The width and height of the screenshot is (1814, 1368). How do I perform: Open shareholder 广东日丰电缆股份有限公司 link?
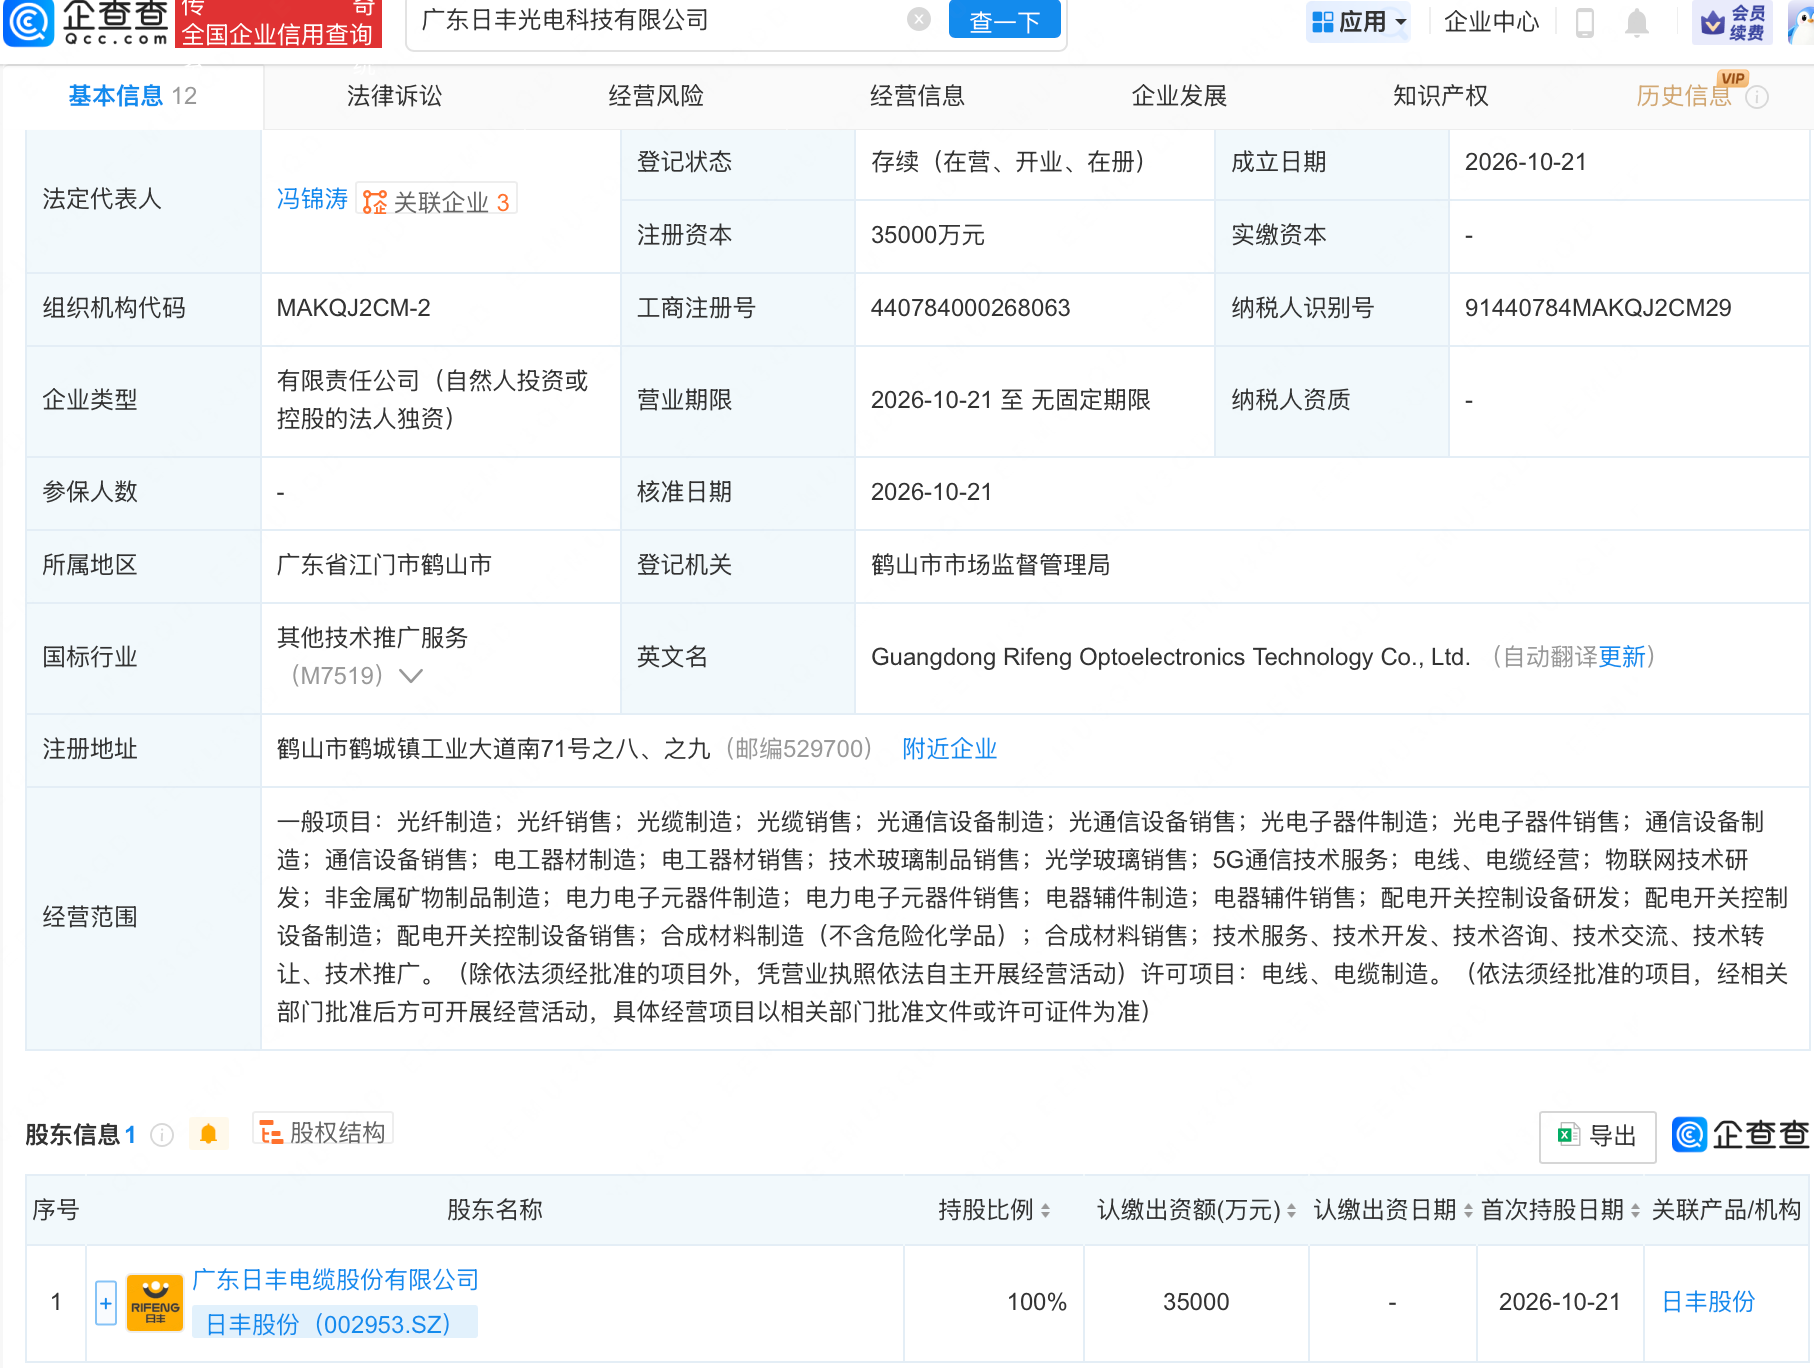click(x=335, y=1280)
